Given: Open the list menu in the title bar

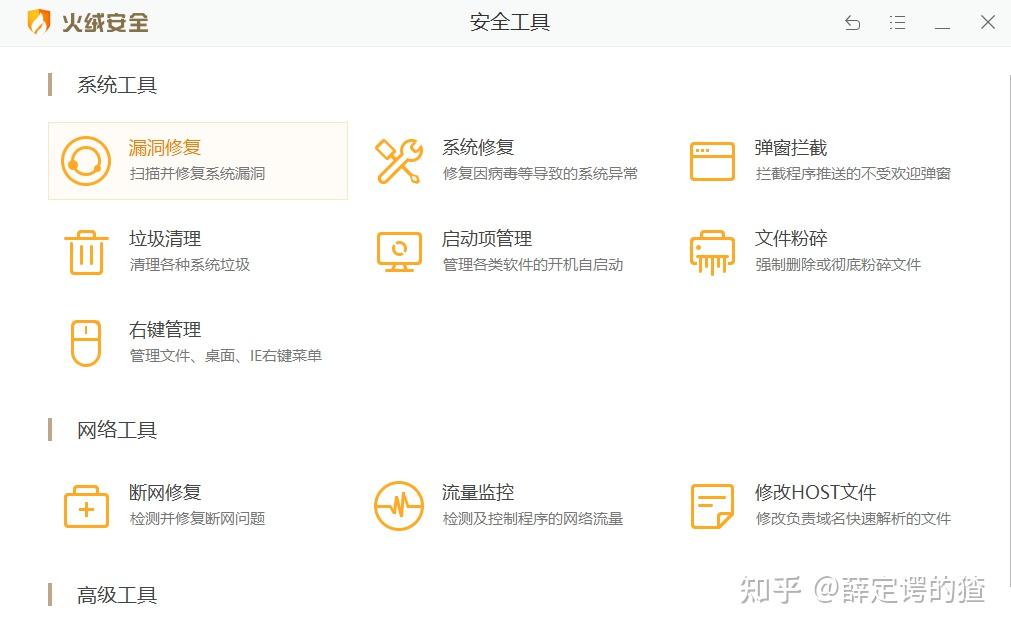Looking at the screenshot, I should click(897, 22).
